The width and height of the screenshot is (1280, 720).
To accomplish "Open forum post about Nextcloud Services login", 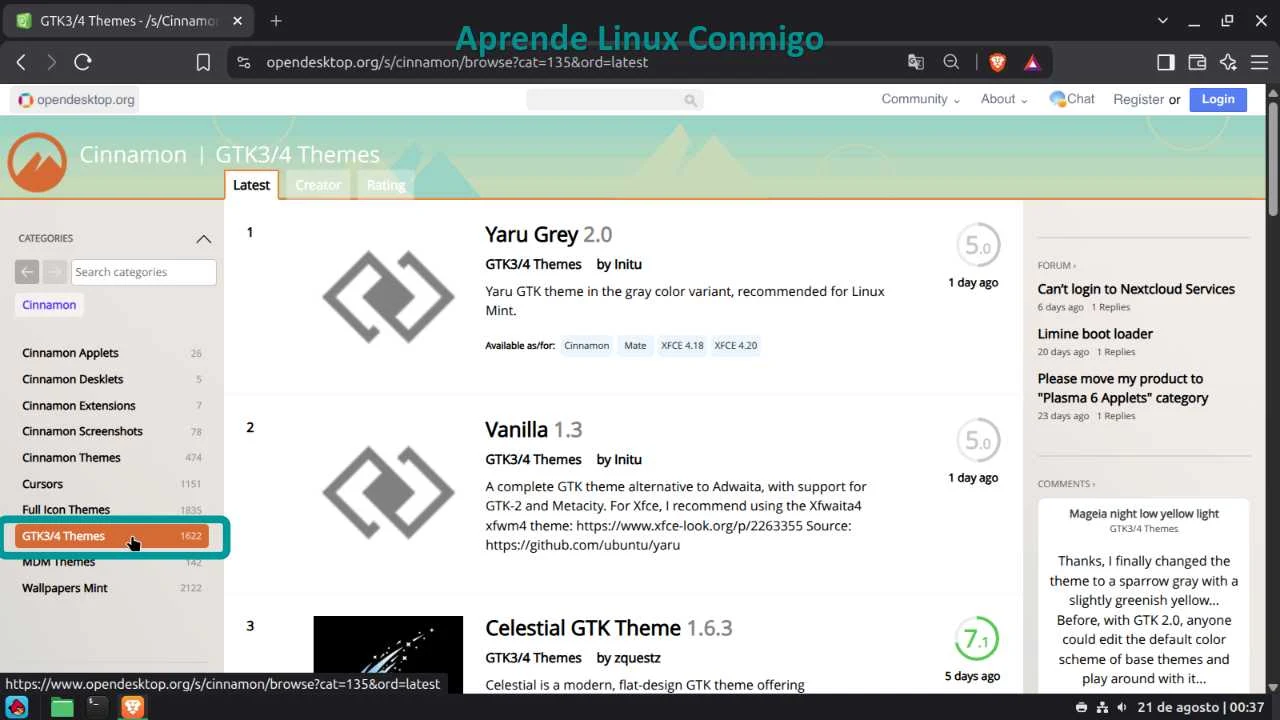I will tap(1136, 289).
